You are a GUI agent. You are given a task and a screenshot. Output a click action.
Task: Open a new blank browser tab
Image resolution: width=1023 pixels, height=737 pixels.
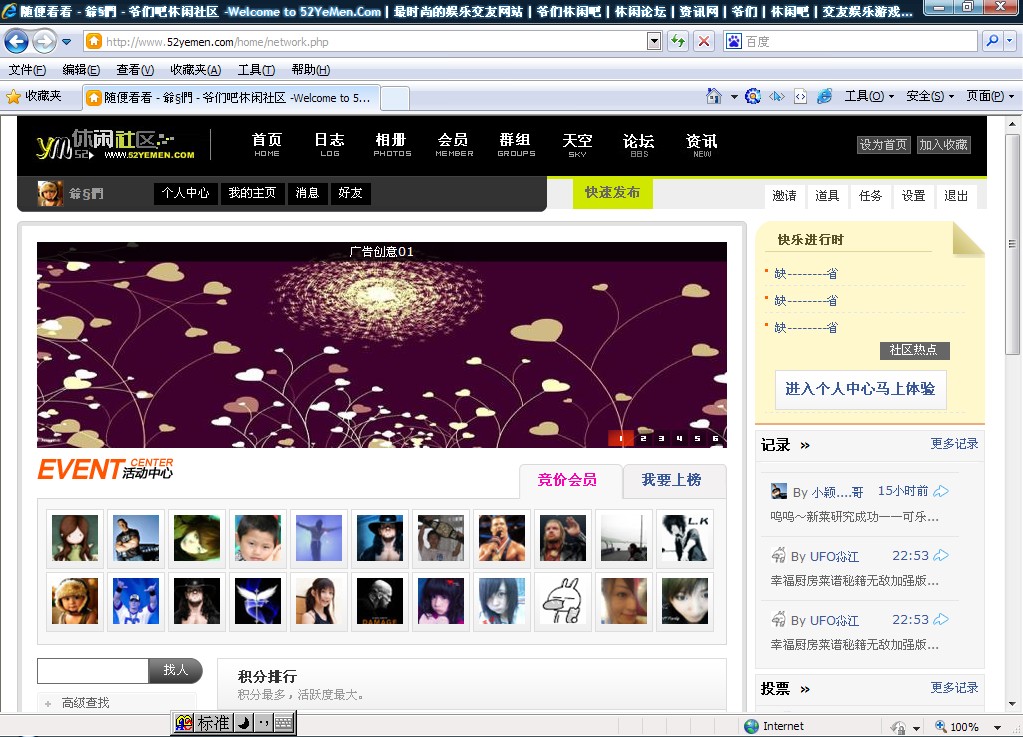point(395,98)
